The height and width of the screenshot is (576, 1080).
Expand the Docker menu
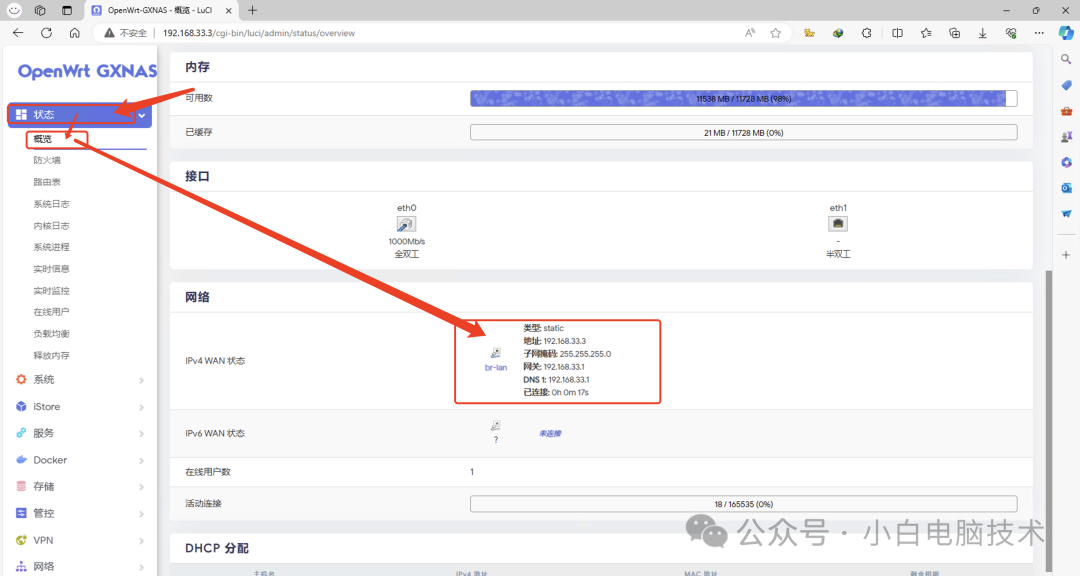79,460
